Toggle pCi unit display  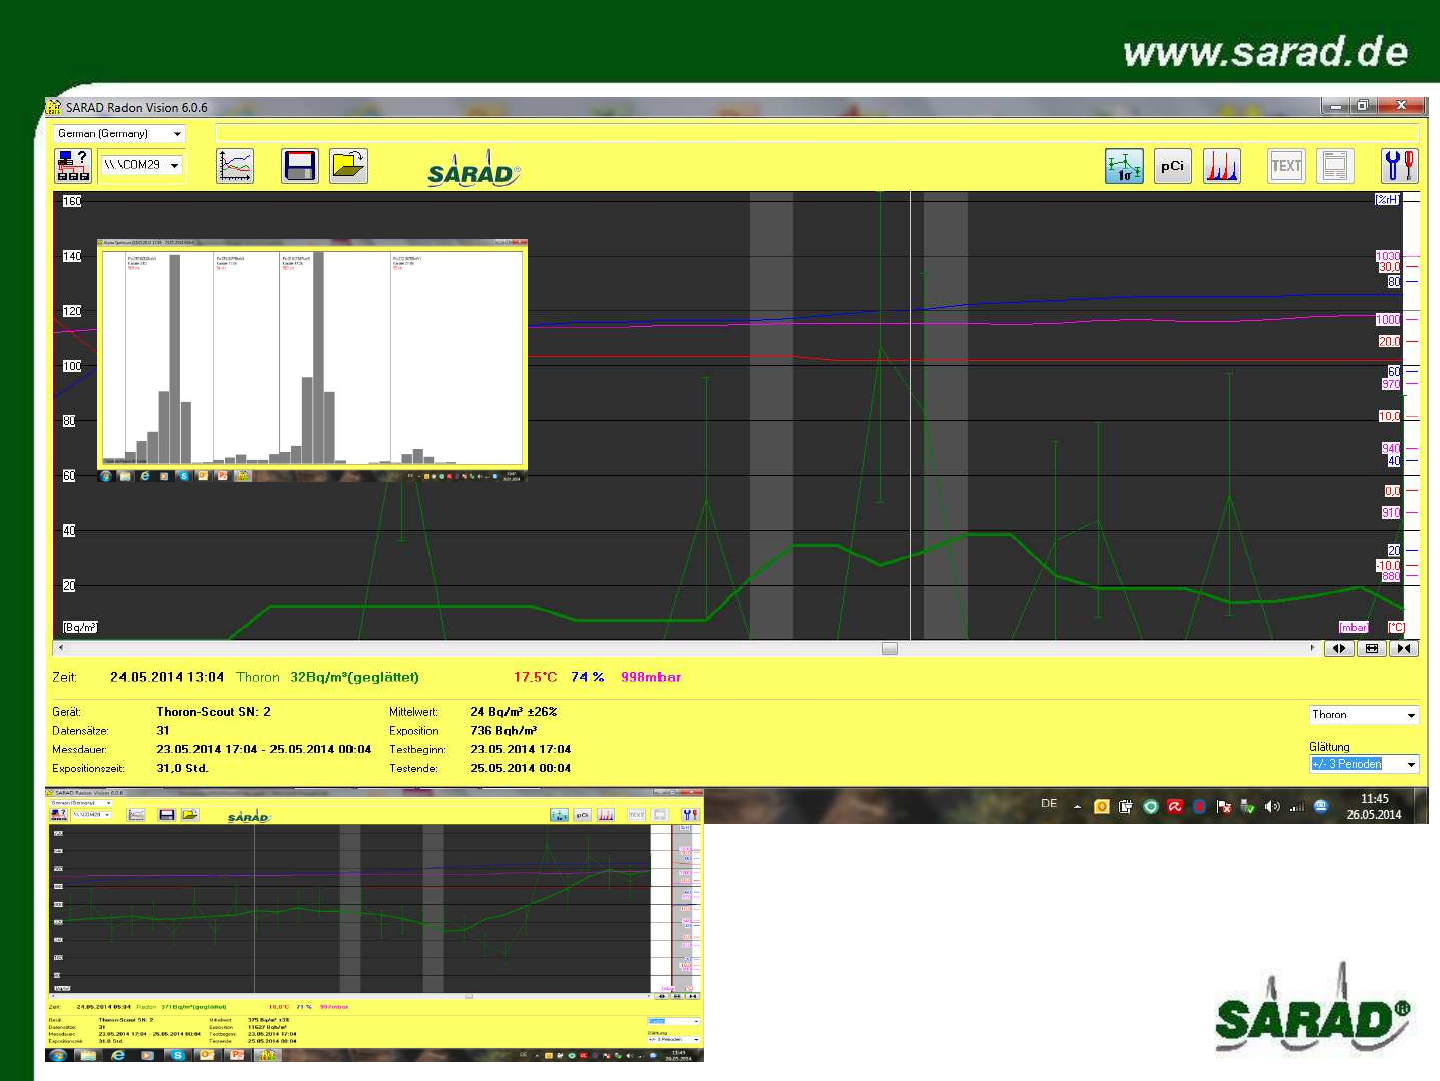tap(1172, 165)
